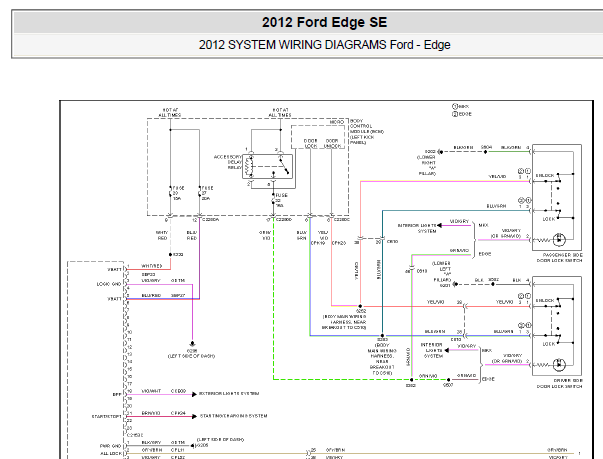Click the upper "INTERIOR LIGHTS SYSTEM" label
This screenshot has width=603, height=459.
click(x=417, y=228)
